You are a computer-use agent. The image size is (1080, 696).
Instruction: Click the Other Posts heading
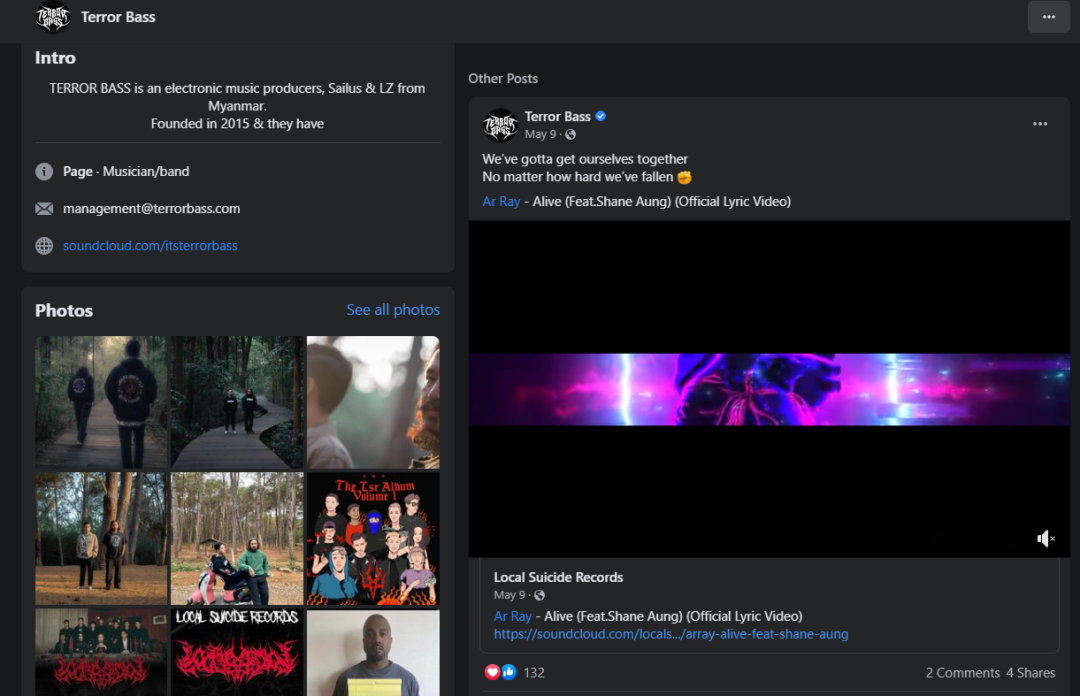click(503, 79)
